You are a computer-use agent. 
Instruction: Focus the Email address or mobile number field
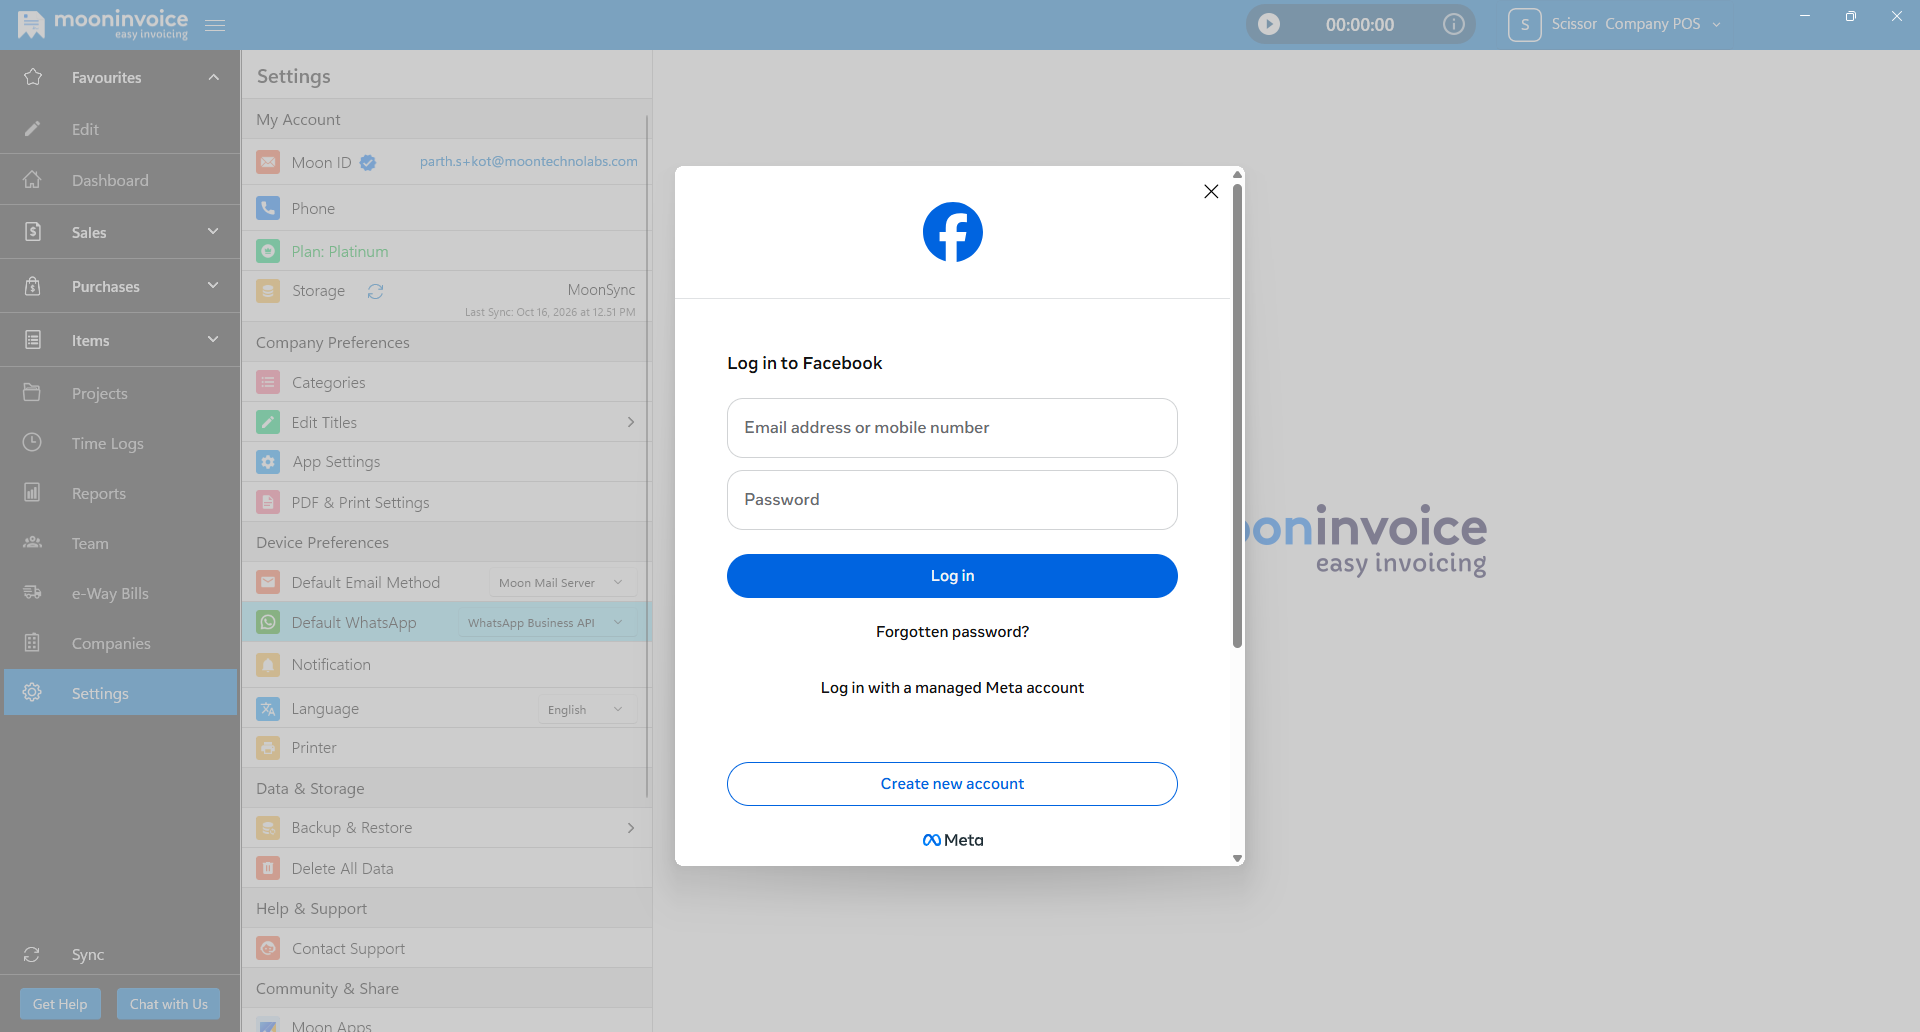(952, 428)
